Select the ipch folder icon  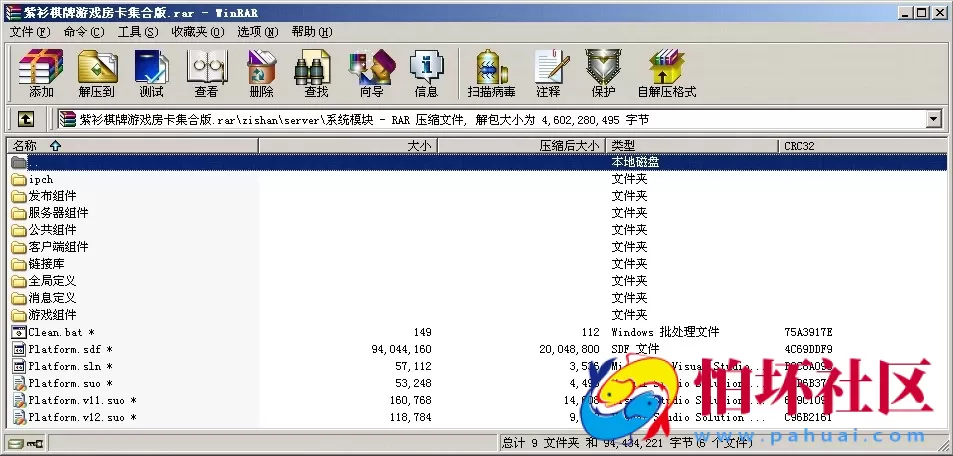pos(19,179)
